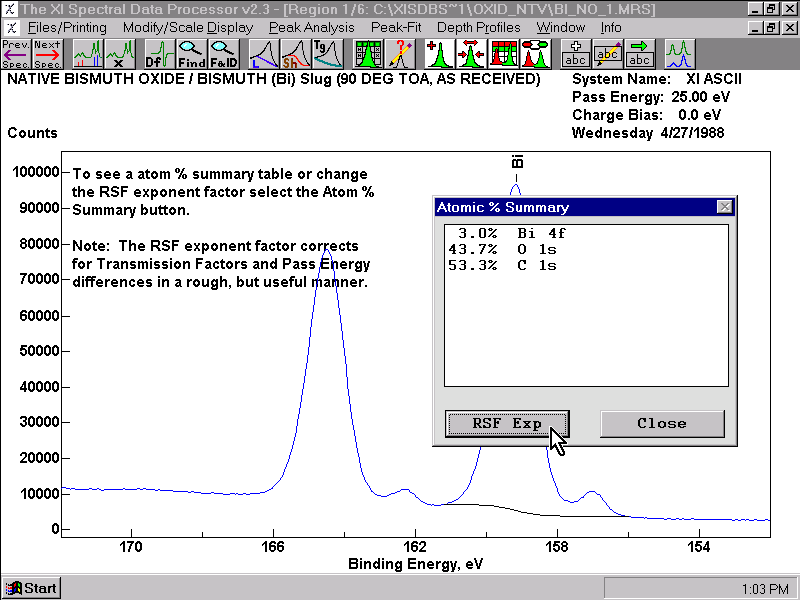Image resolution: width=800 pixels, height=600 pixels.
Task: Click the F&ID find and identify icon
Action: click(x=223, y=54)
